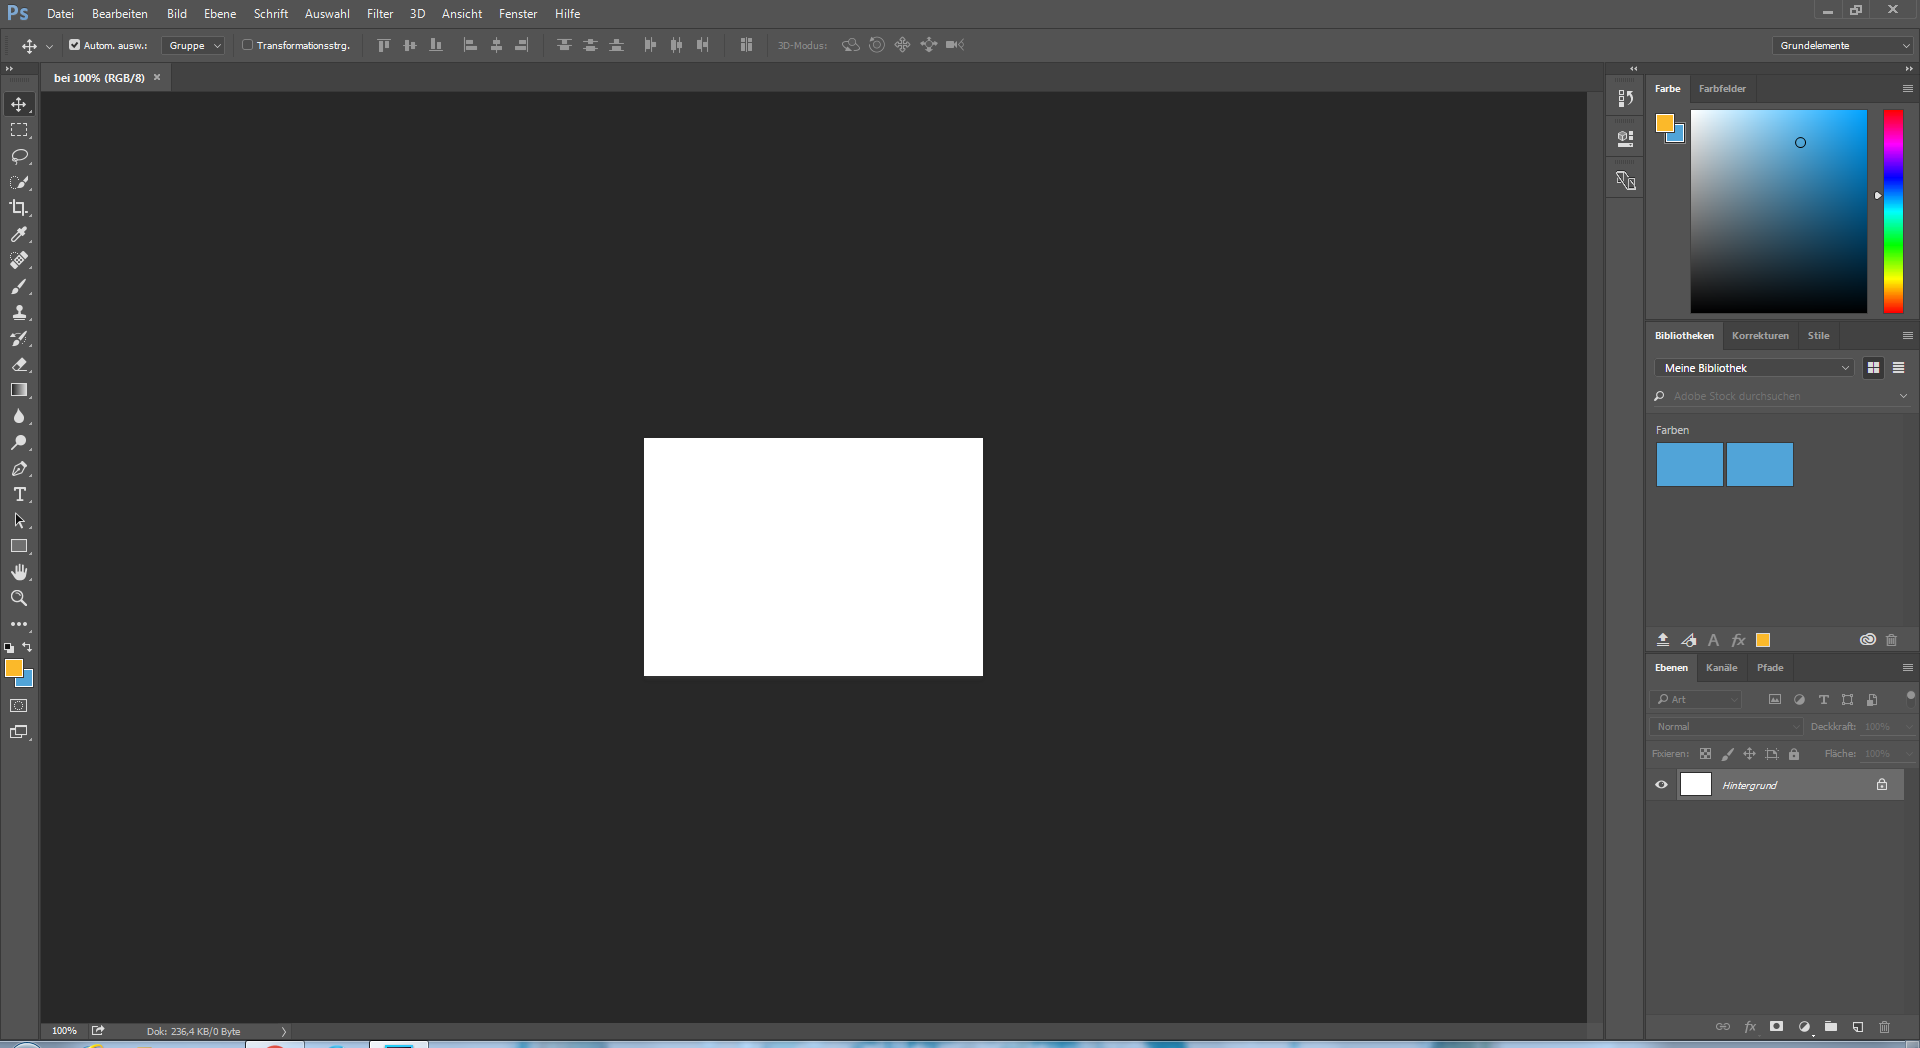Select the Hand tool

click(19, 572)
